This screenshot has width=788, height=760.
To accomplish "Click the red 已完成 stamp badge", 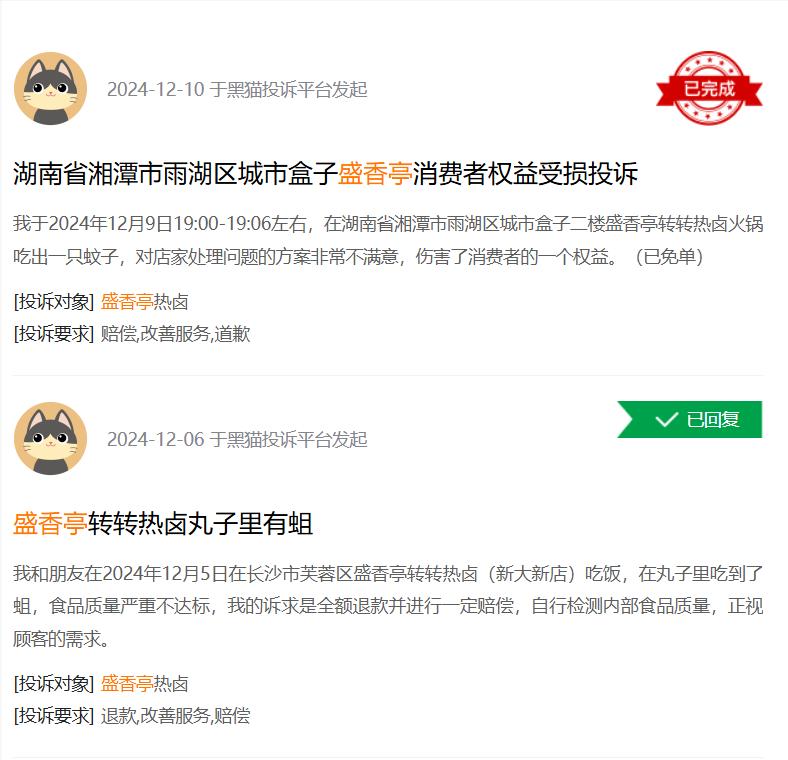I will pos(709,88).
